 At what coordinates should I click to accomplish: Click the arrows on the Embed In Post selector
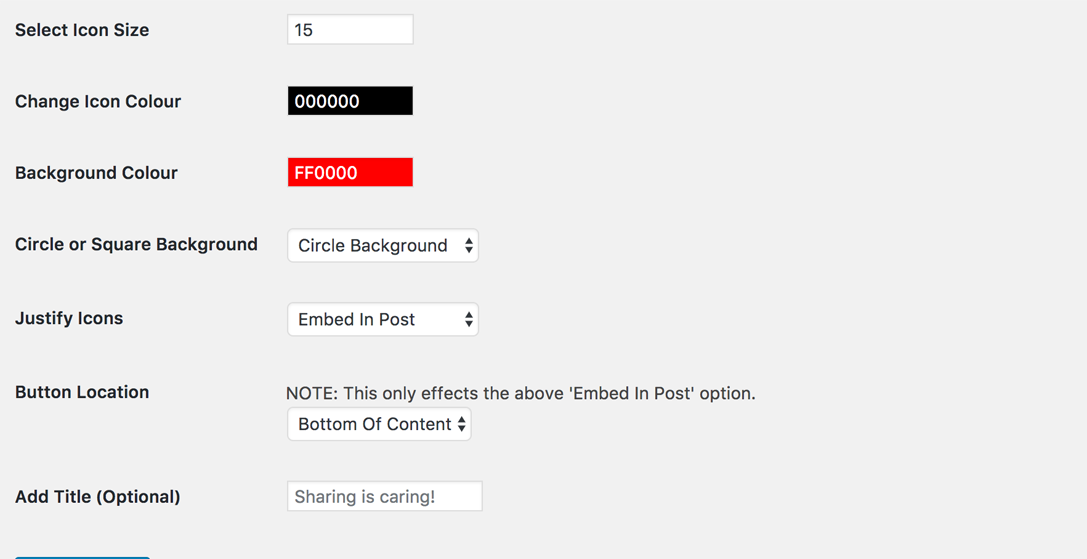coord(469,319)
